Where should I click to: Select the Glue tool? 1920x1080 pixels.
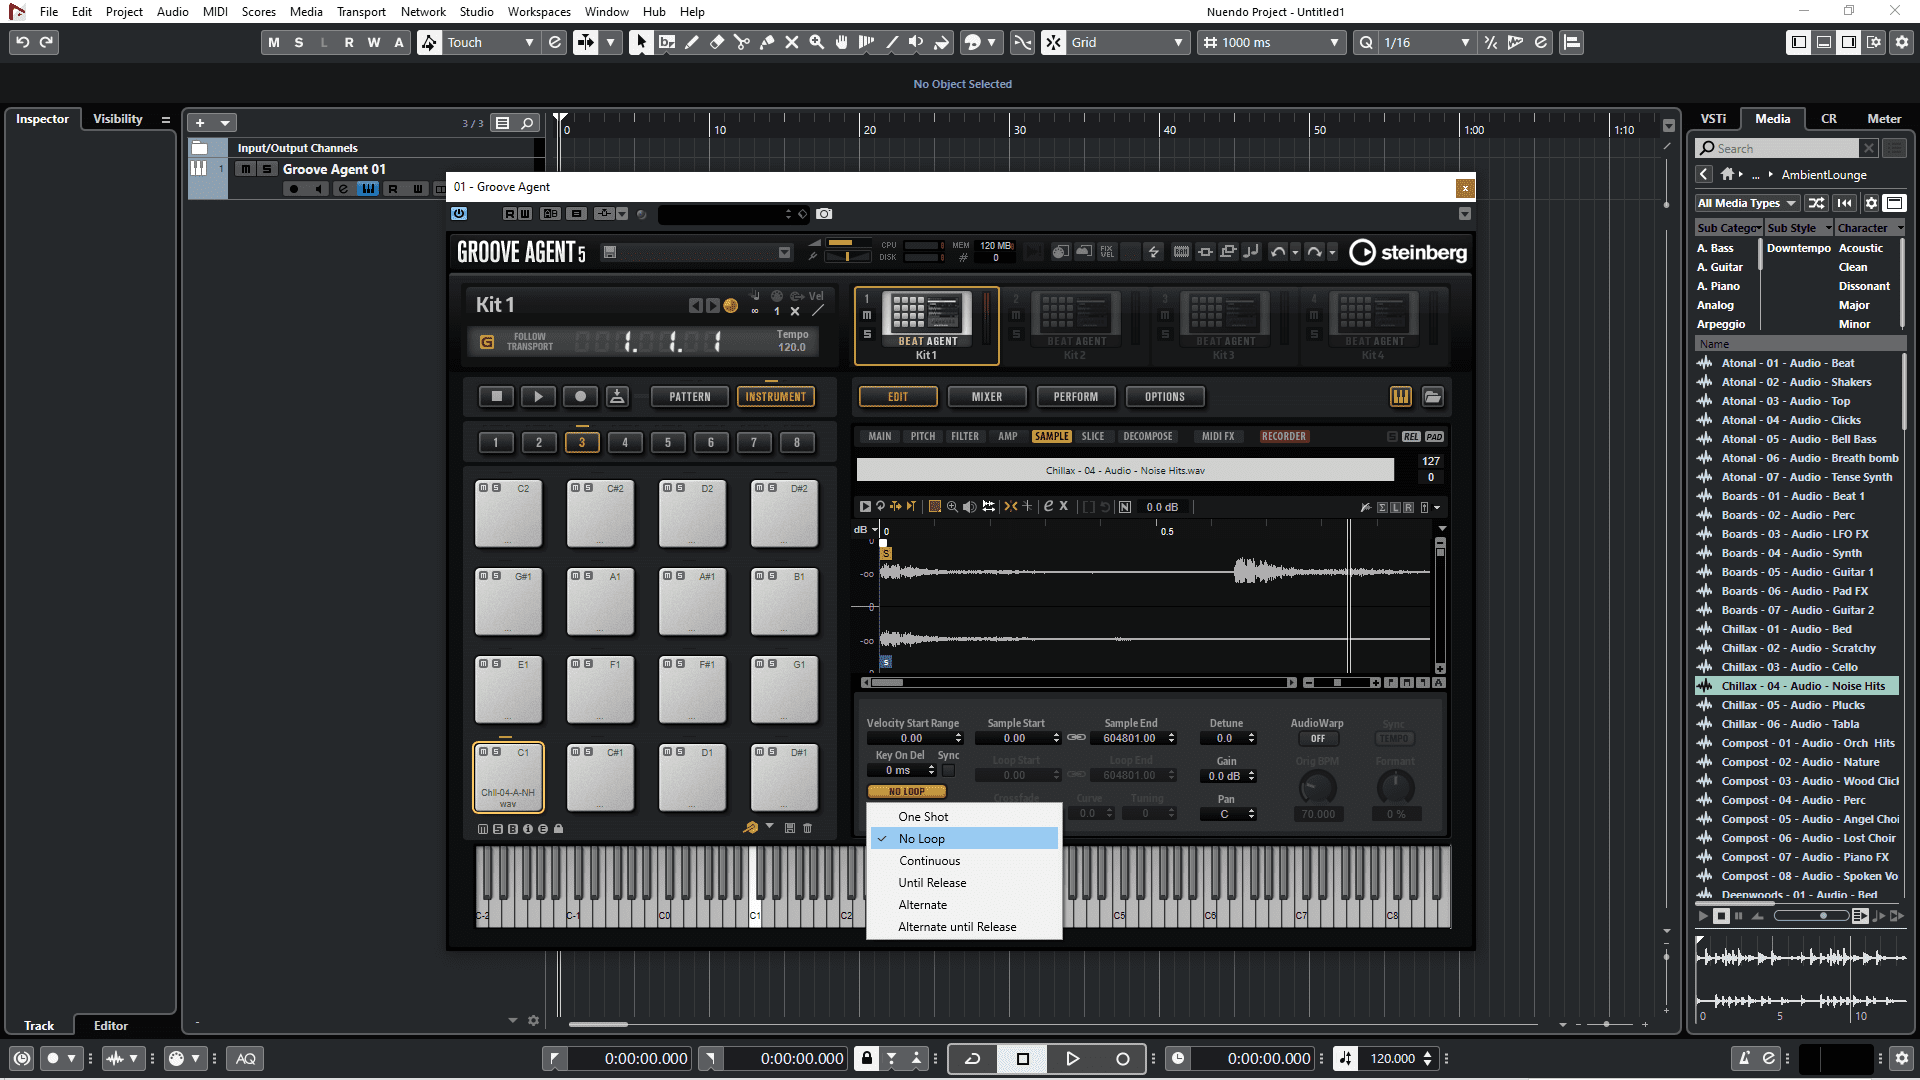tap(767, 42)
